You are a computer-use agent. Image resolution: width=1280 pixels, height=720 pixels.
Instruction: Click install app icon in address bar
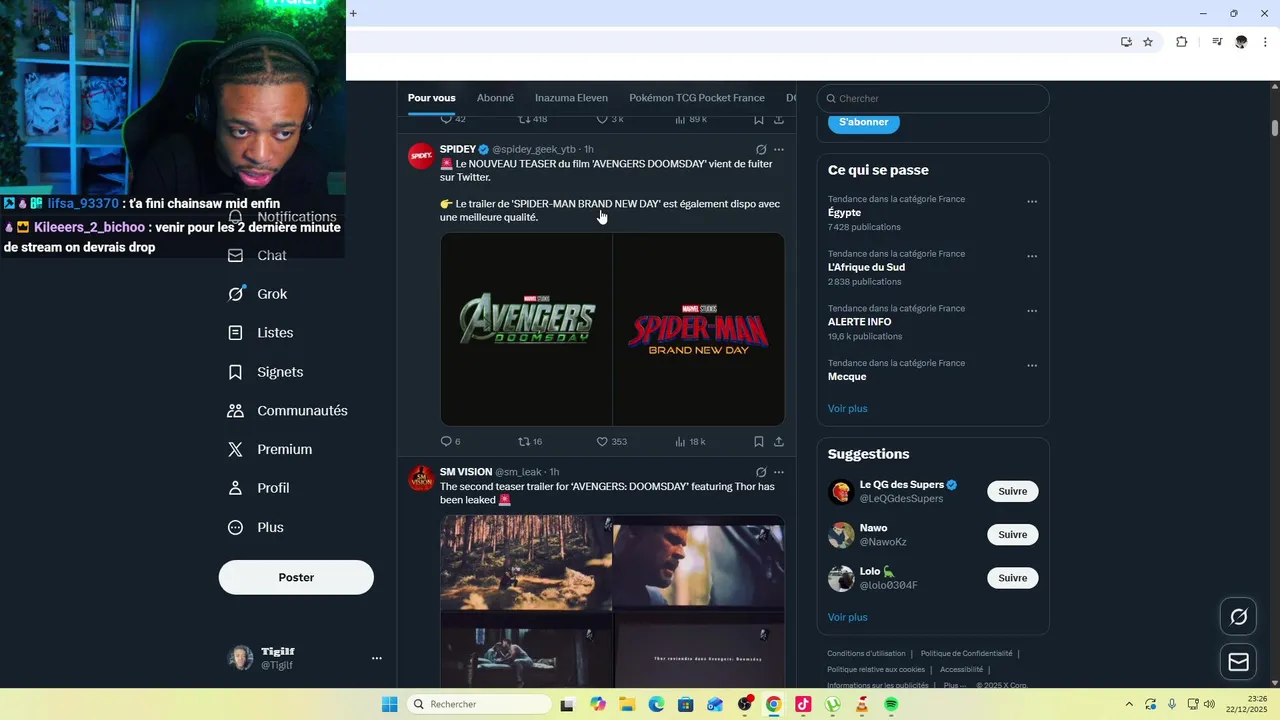1126,42
